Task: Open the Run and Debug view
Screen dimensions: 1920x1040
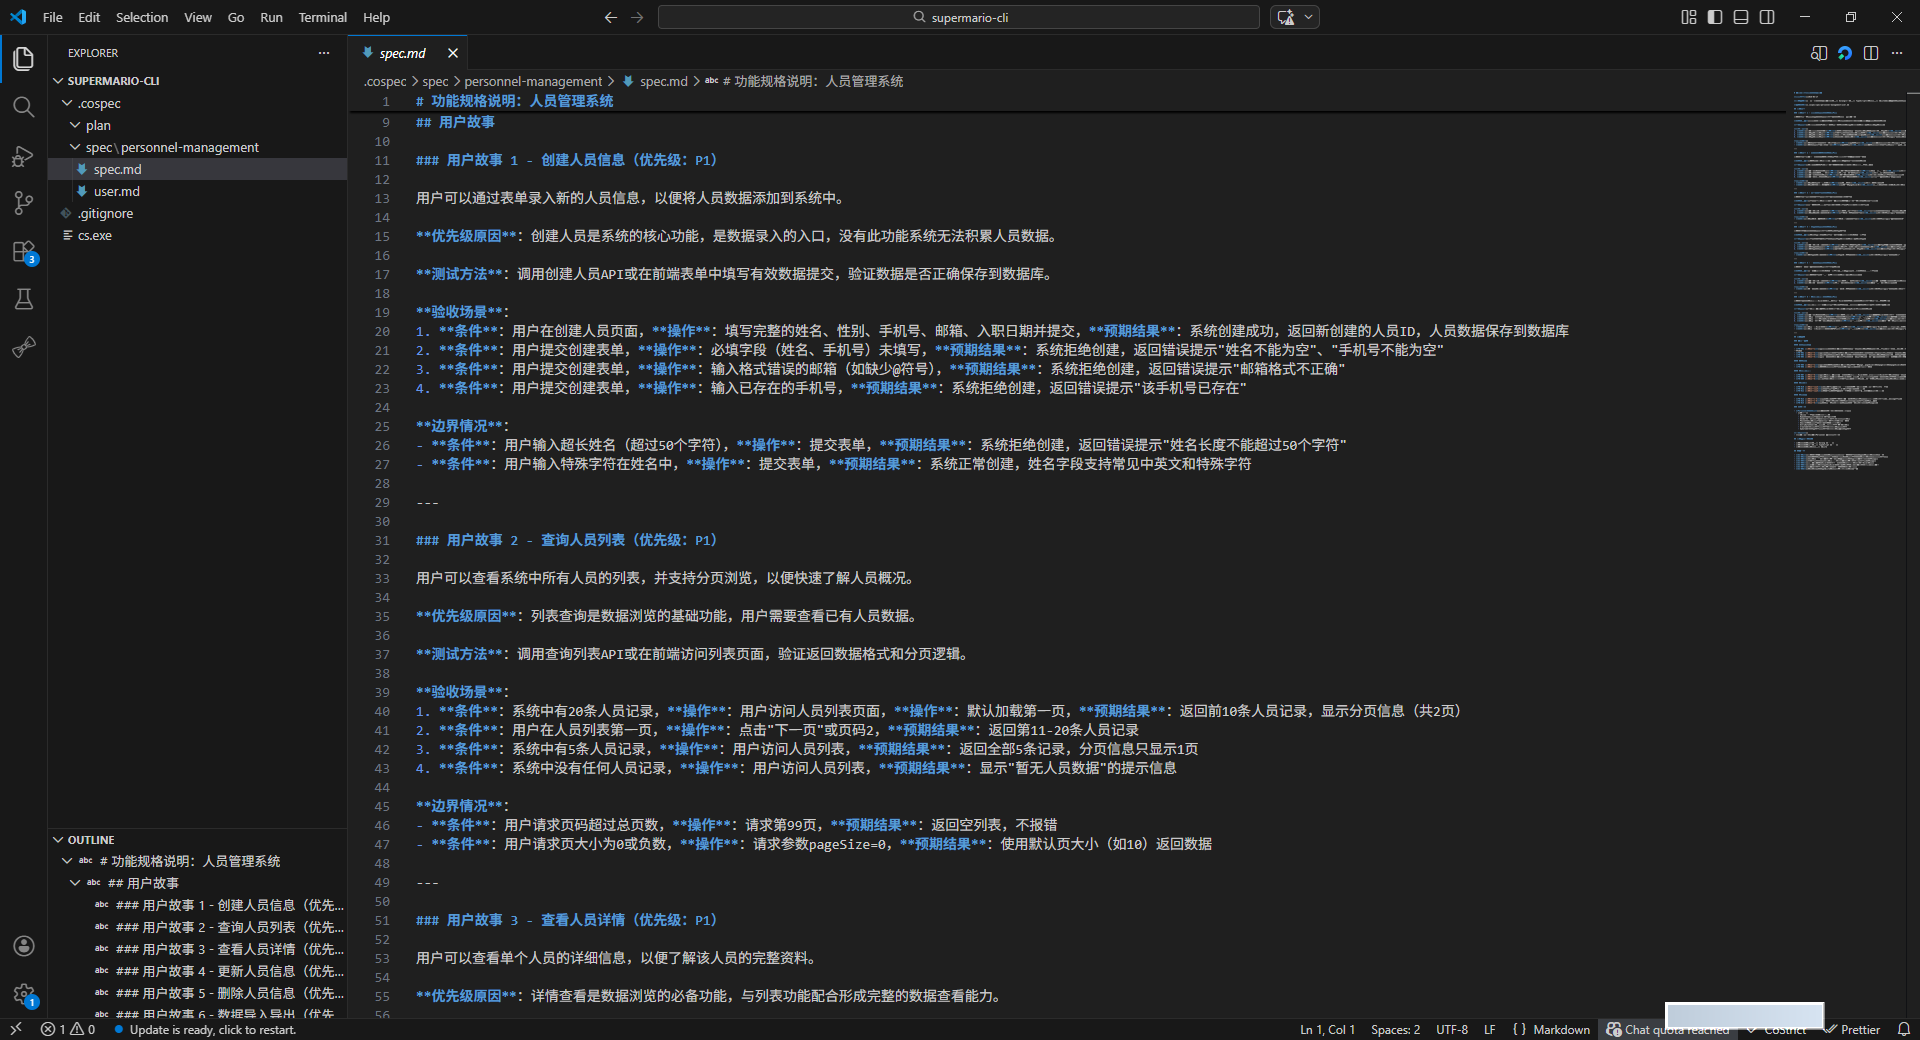Action: (24, 156)
